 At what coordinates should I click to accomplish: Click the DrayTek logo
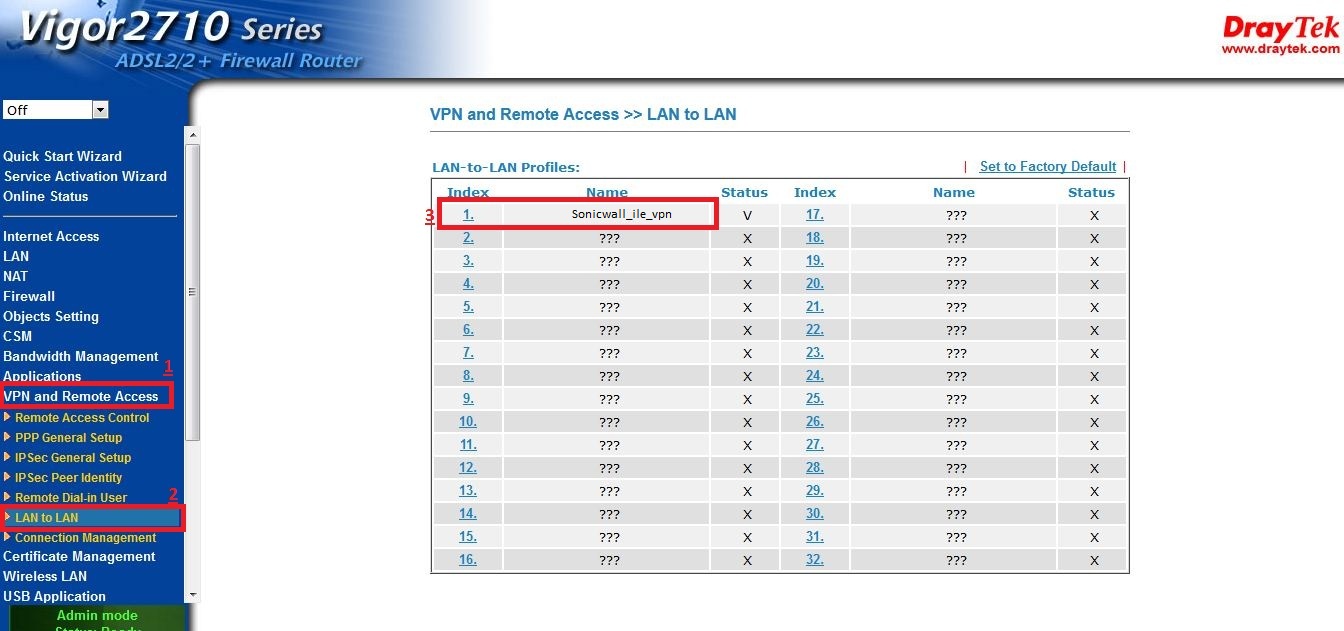(x=1280, y=36)
